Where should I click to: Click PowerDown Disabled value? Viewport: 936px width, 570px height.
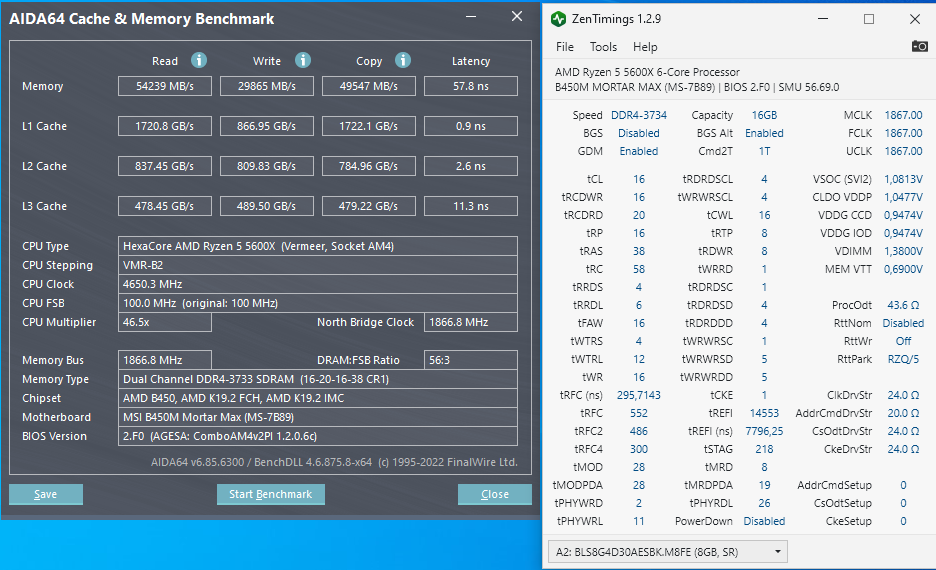764,521
